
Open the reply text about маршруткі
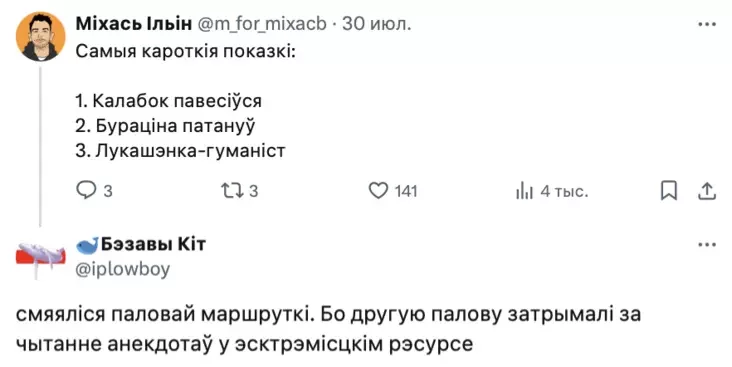point(328,329)
